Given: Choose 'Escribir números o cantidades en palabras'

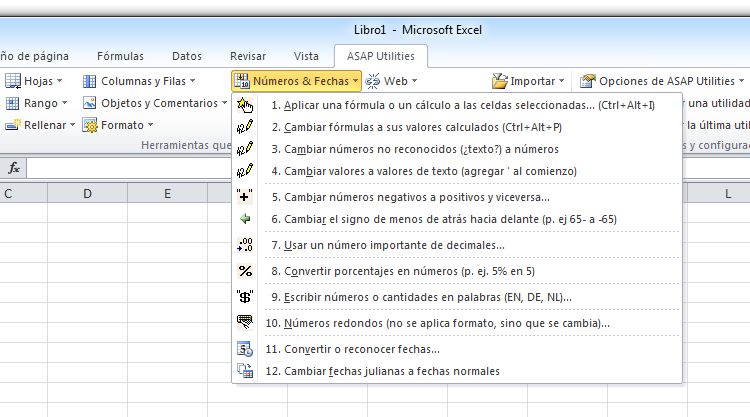Looking at the screenshot, I should tap(457, 297).
